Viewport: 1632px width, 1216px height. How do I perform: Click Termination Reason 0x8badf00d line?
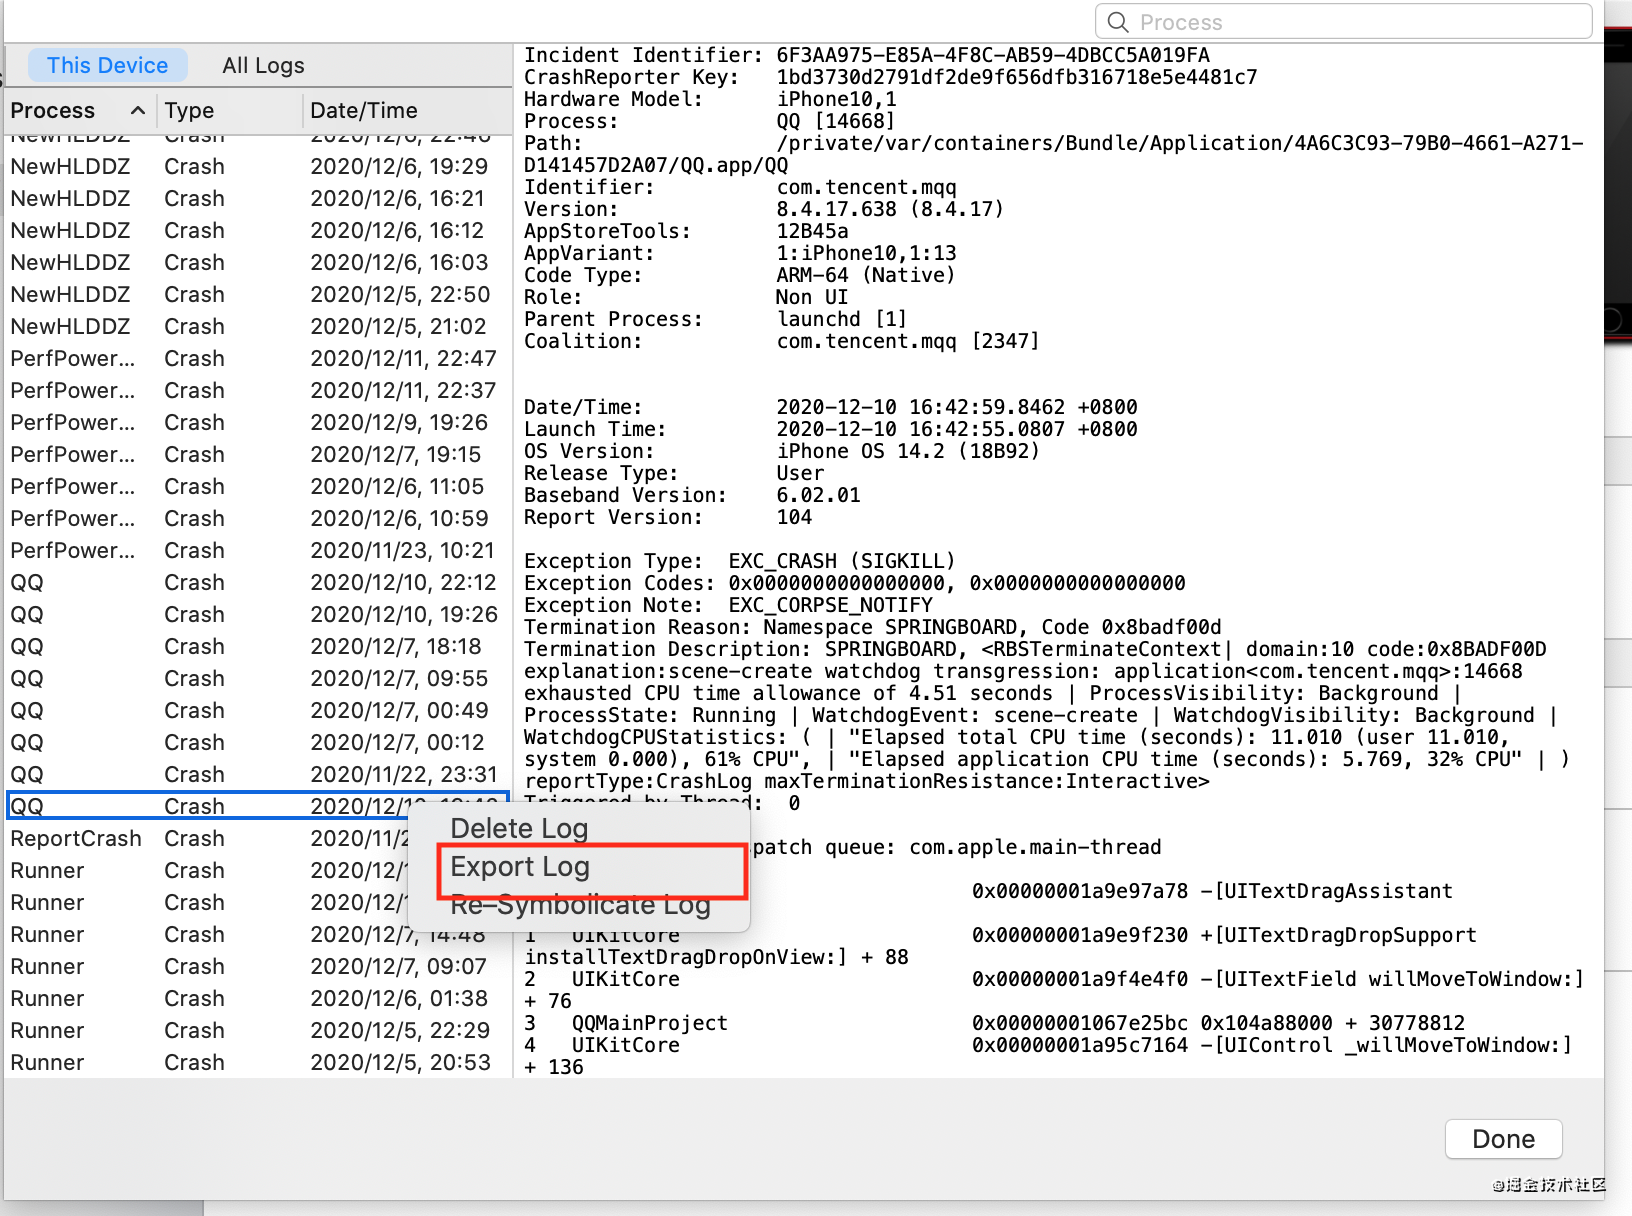coord(873,627)
